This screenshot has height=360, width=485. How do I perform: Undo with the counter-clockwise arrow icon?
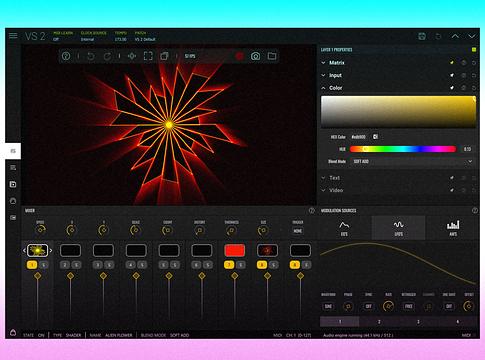click(91, 56)
